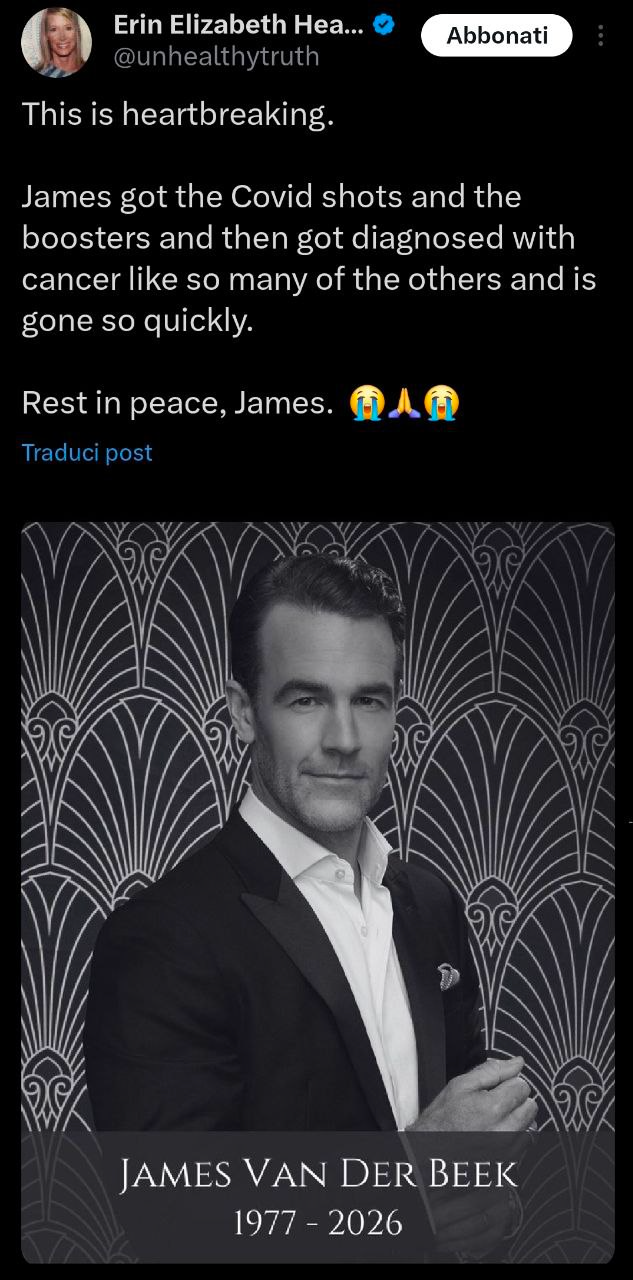Click the "1977 - 2026" years text
This screenshot has width=633, height=1280.
(x=318, y=1221)
